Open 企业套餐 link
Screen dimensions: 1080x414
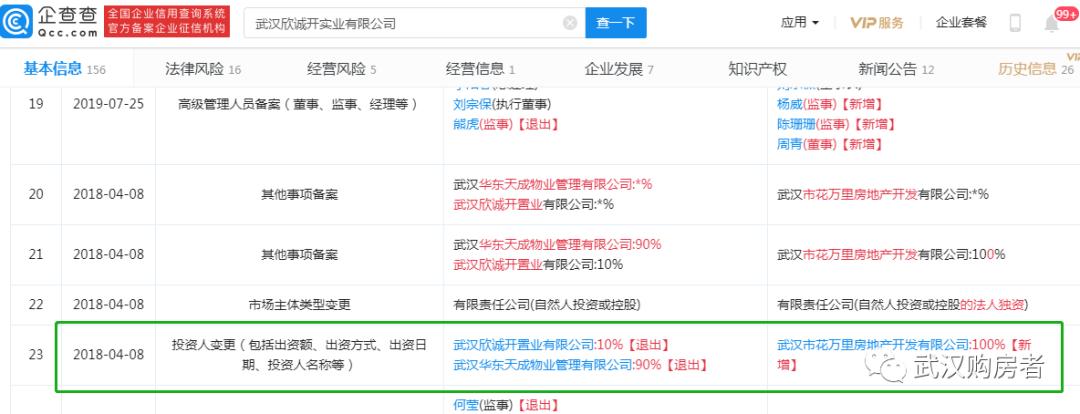[961, 23]
